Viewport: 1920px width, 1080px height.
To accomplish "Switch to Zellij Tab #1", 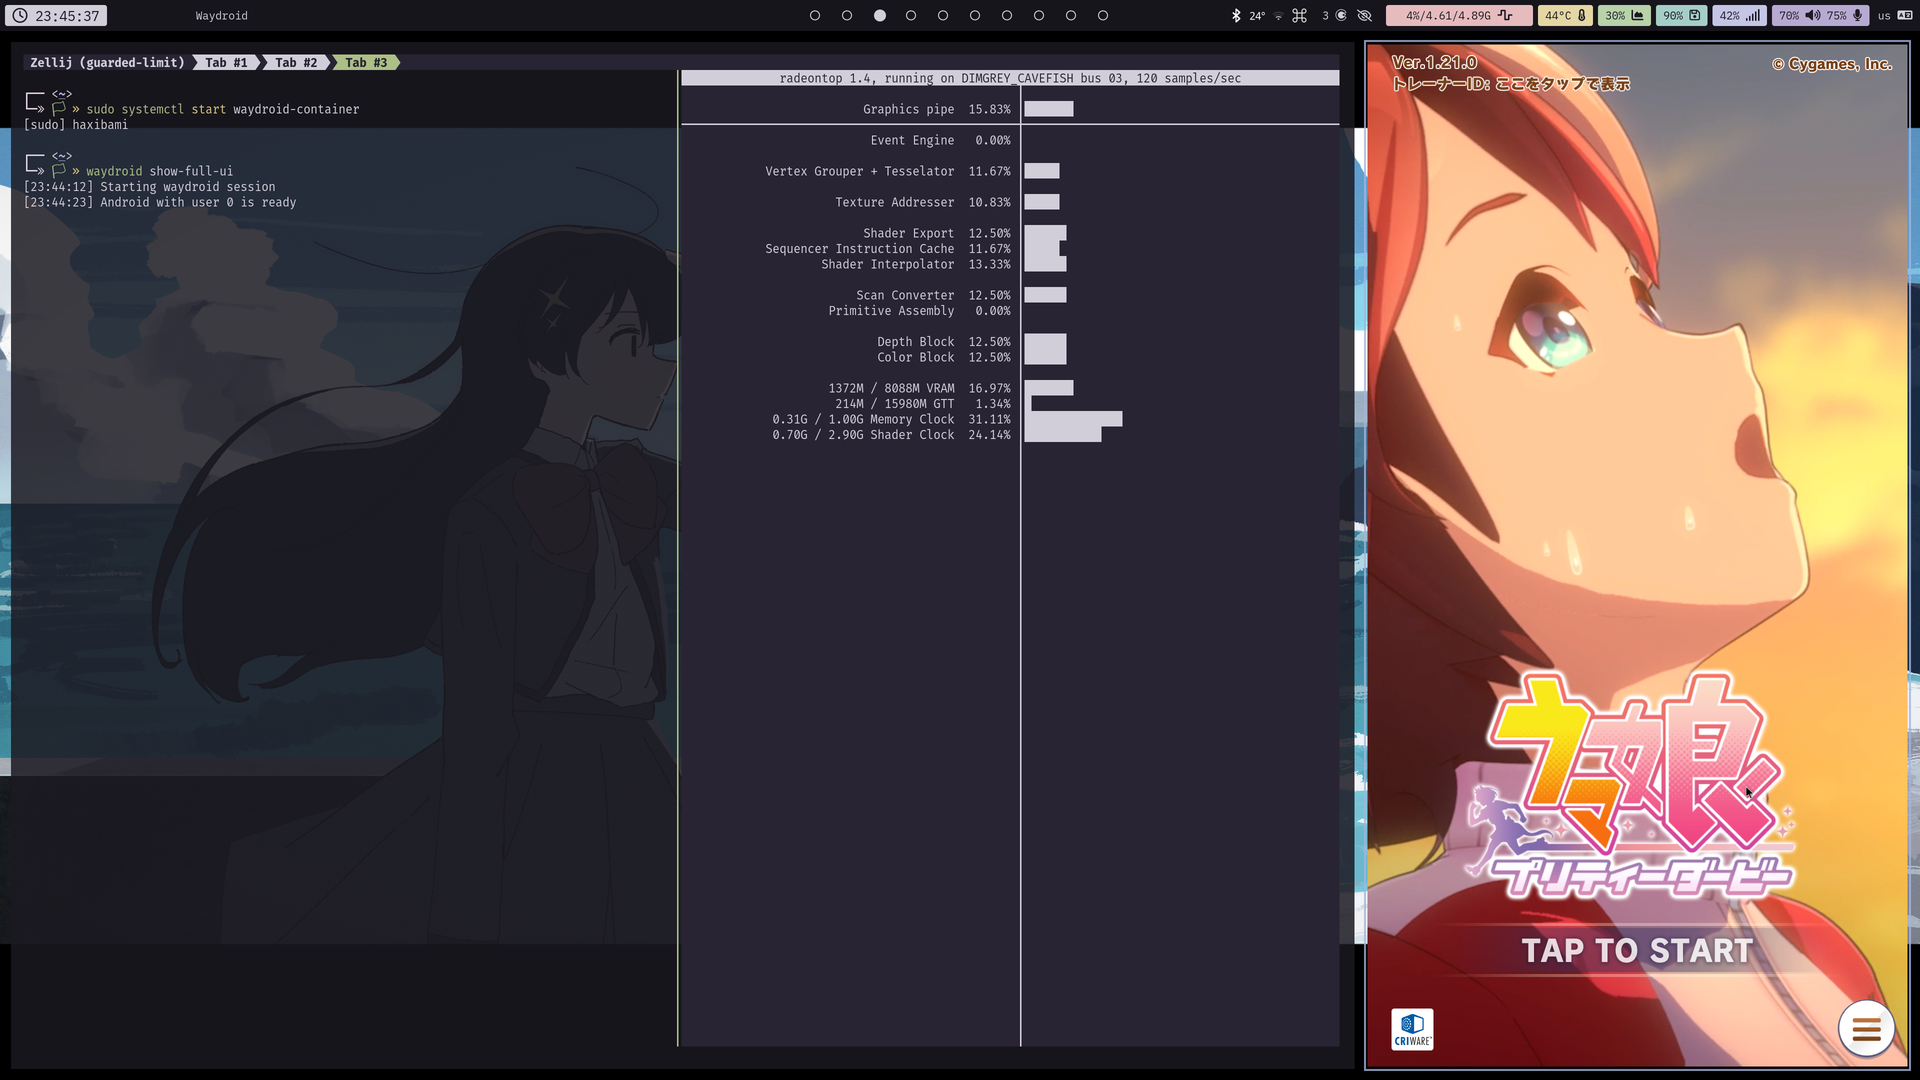I will (226, 62).
